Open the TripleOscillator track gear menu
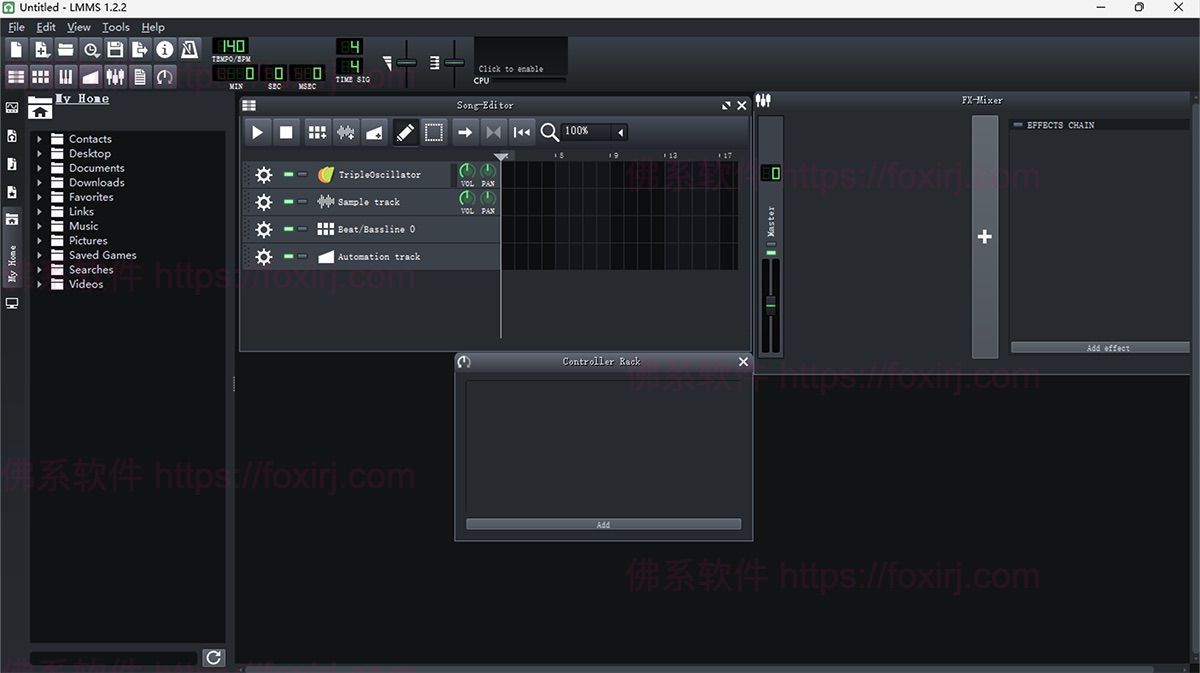The image size is (1200, 673). [263, 174]
